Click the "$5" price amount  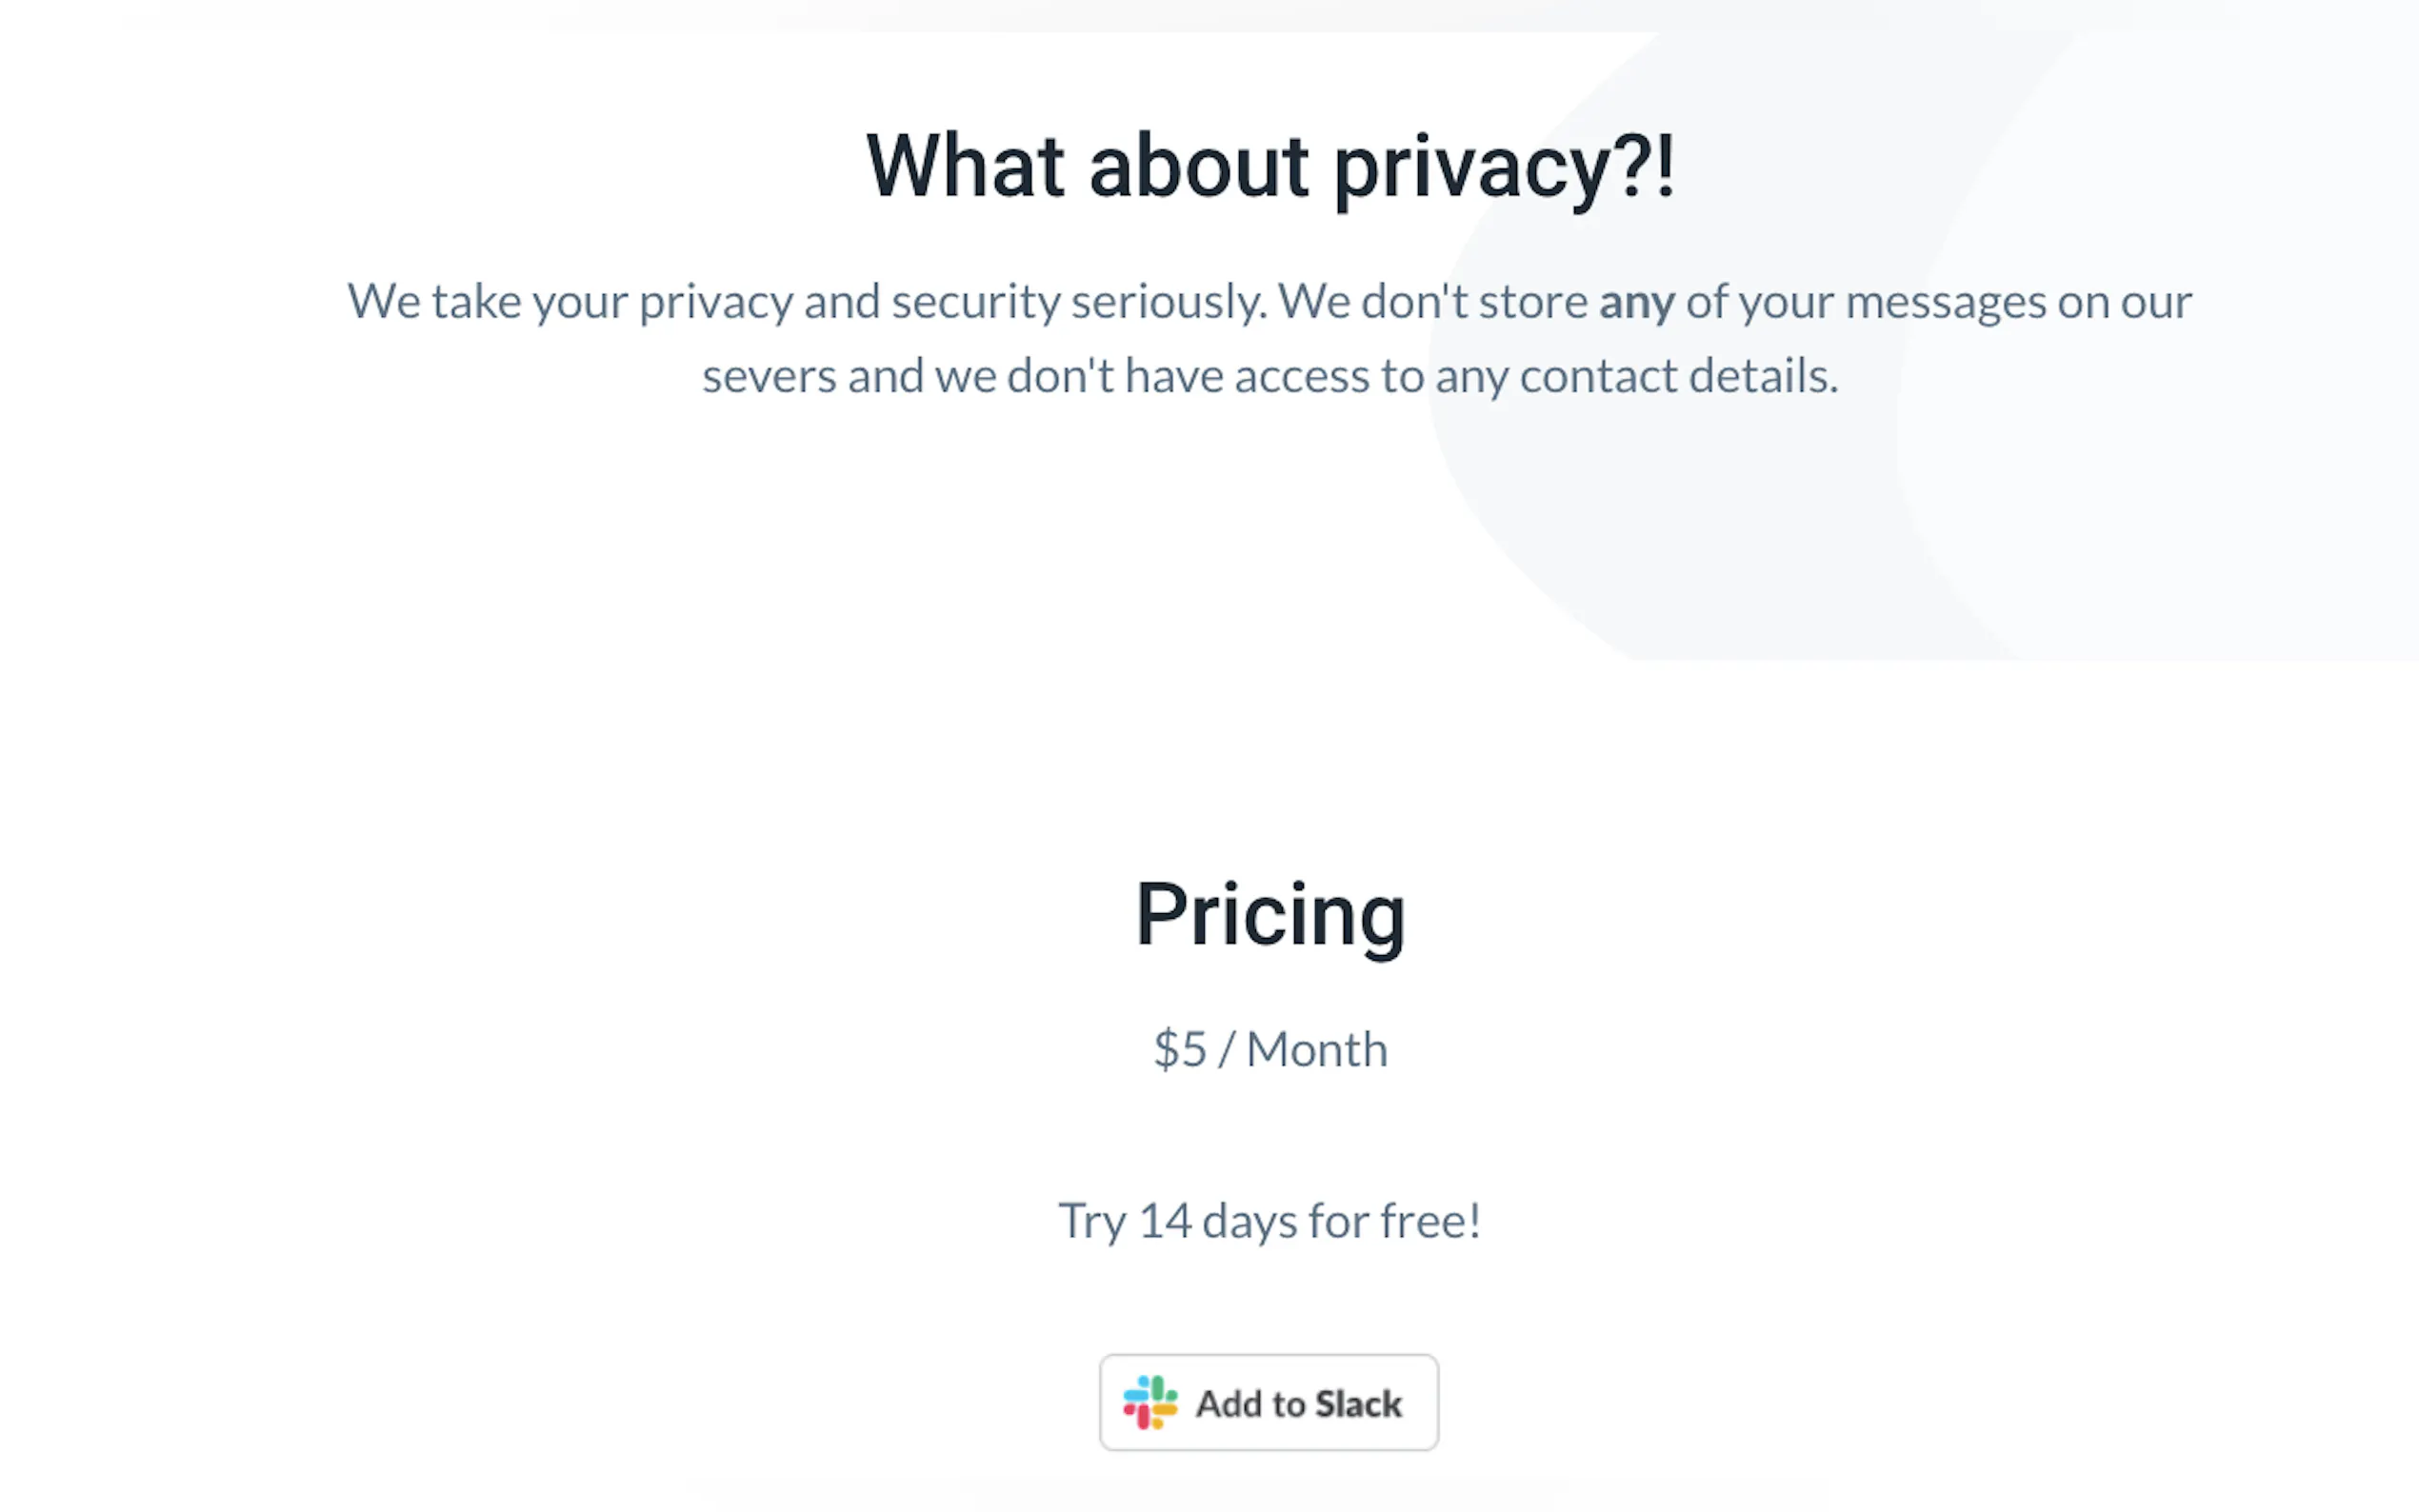[x=1180, y=1050]
